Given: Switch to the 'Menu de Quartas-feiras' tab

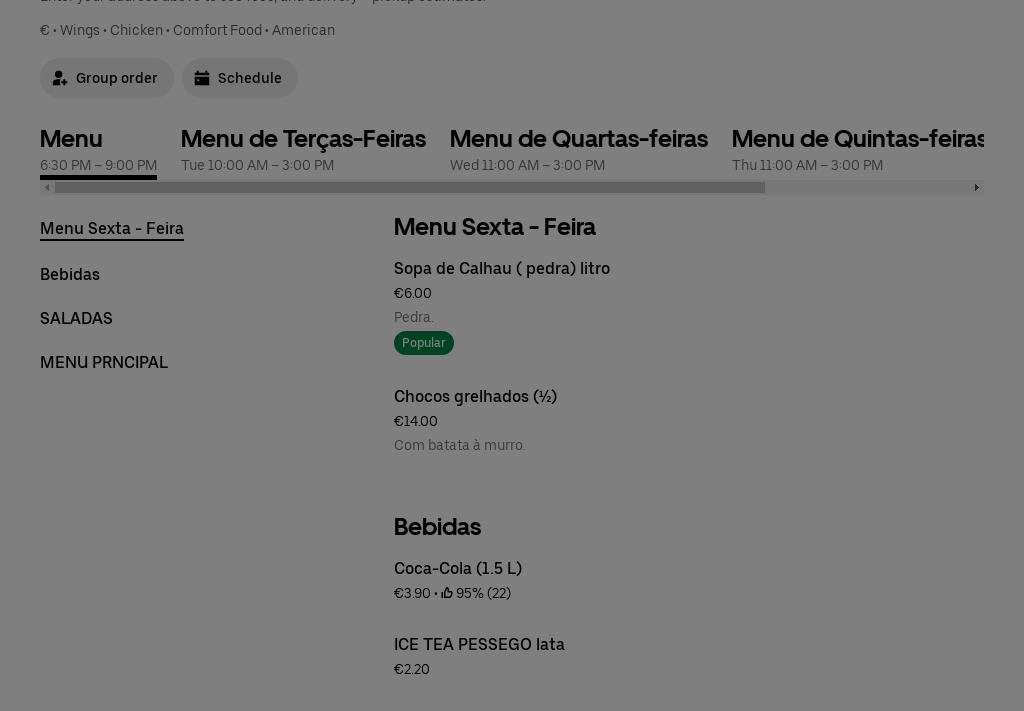Looking at the screenshot, I should click(579, 139).
